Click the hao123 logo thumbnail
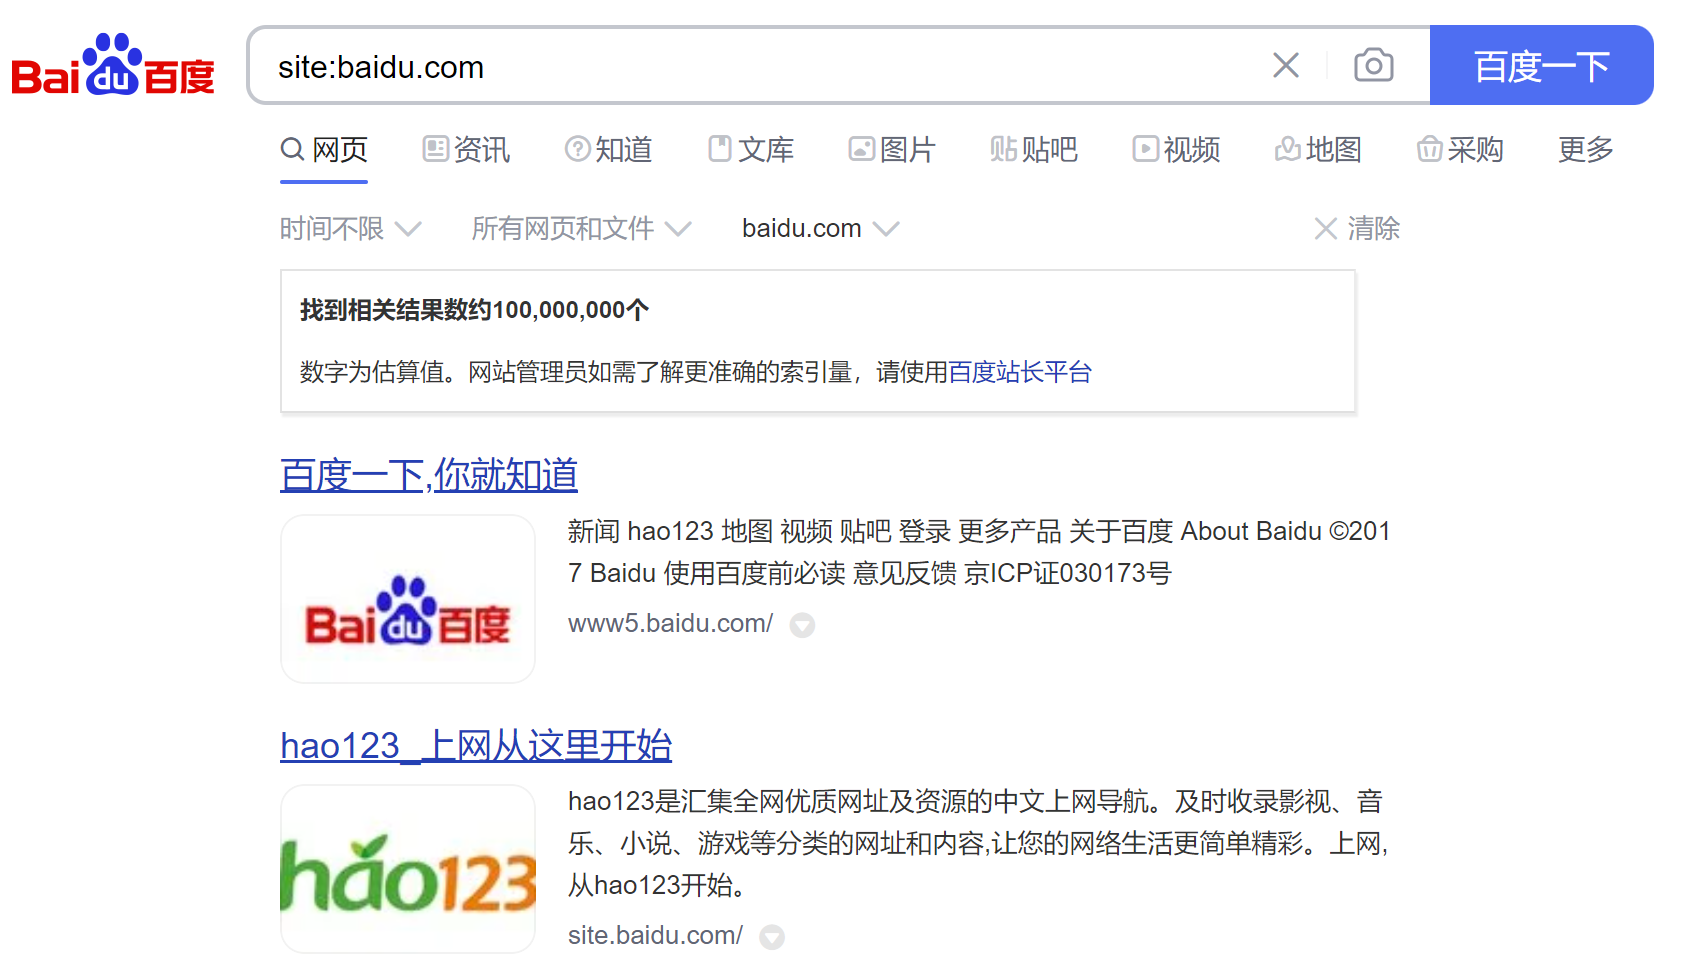The height and width of the screenshot is (958, 1694). coord(408,869)
